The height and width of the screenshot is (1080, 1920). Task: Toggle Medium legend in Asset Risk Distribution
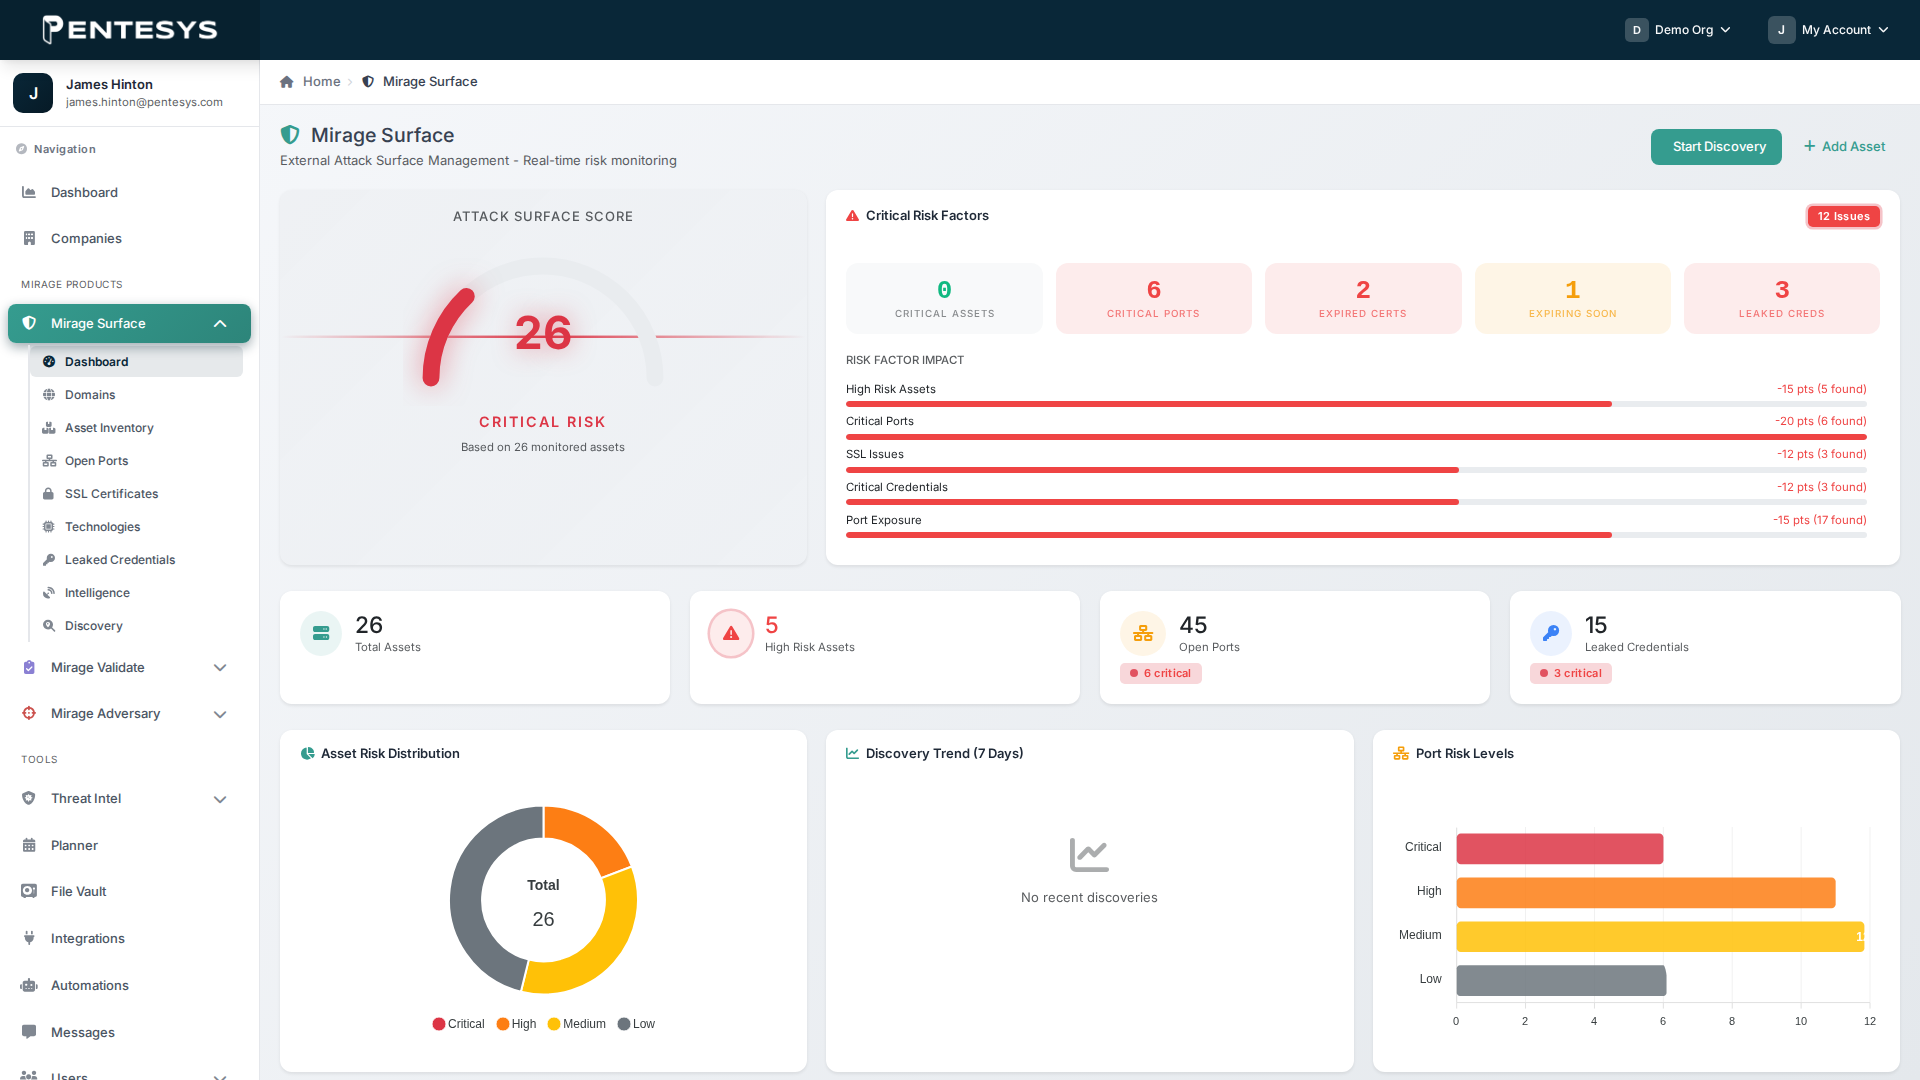coord(577,1024)
